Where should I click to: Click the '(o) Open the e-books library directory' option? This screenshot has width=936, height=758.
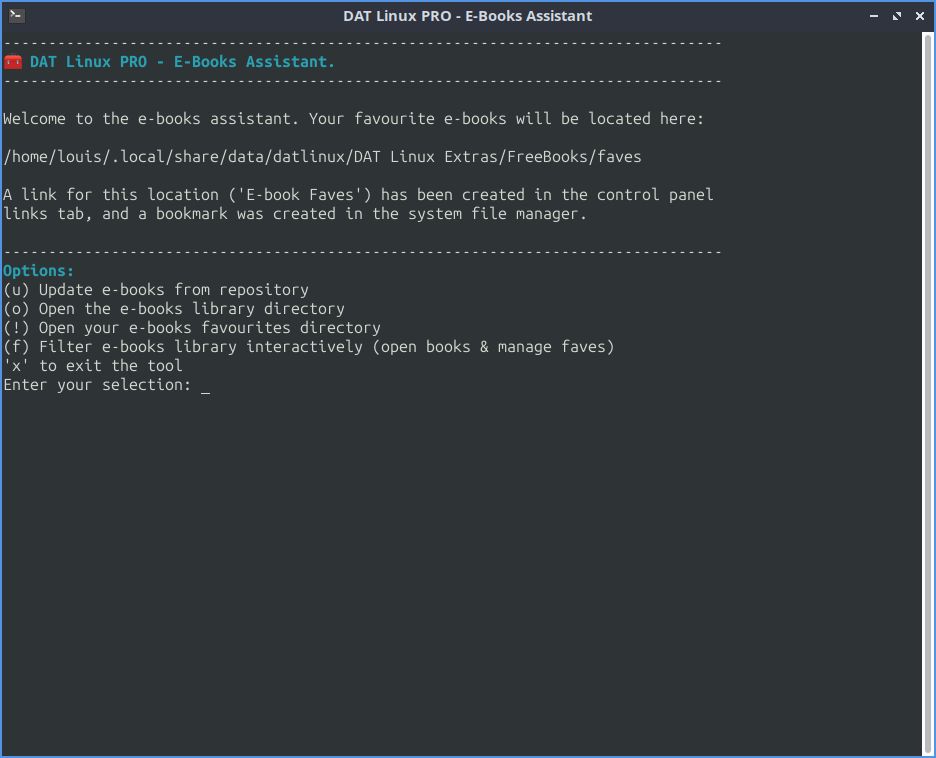pos(174,309)
